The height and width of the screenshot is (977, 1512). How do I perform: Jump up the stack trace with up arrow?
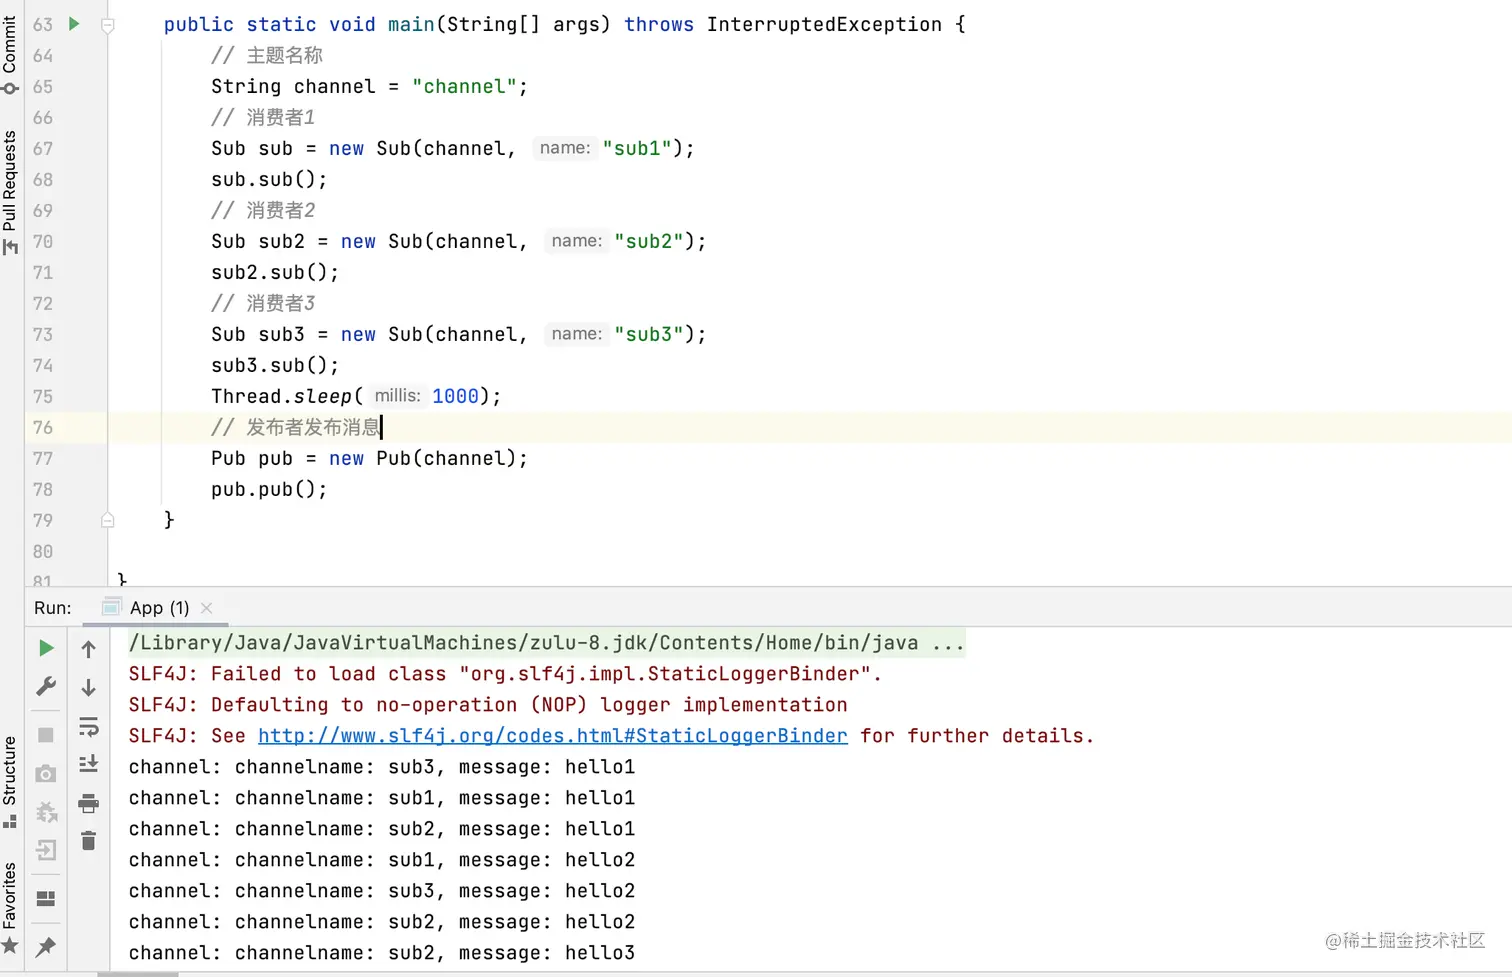[89, 649]
